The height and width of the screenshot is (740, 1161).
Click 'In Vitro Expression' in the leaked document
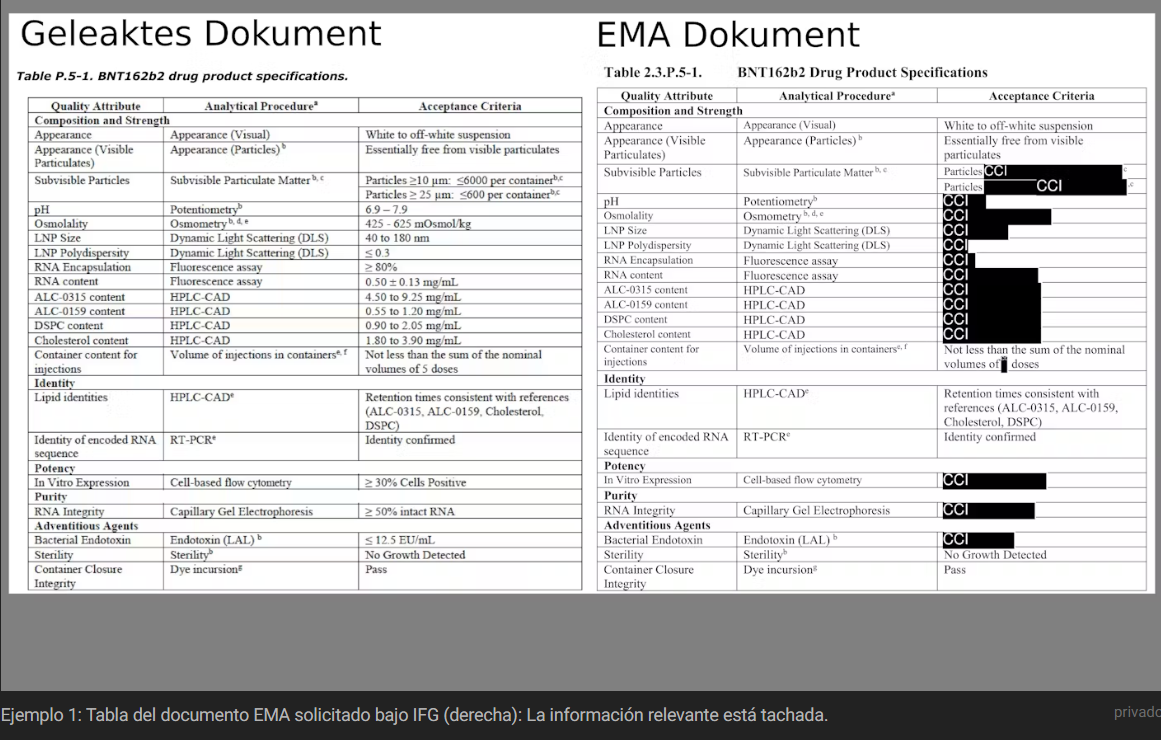tap(81, 482)
